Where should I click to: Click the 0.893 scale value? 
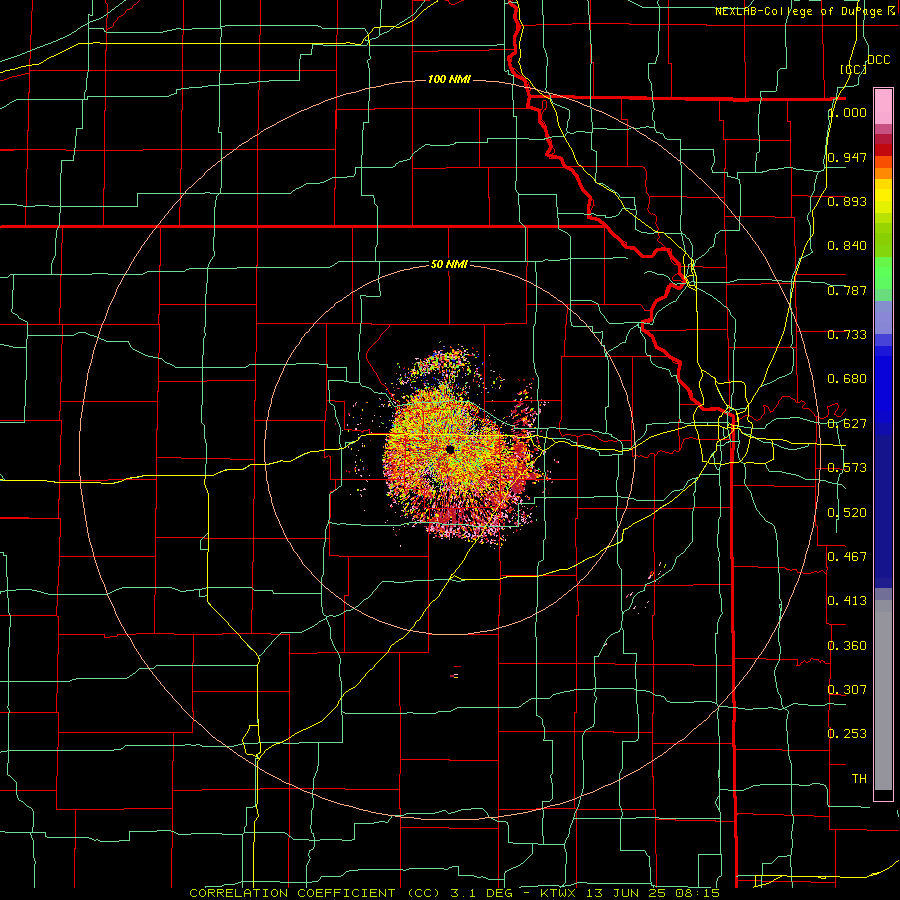pyautogui.click(x=847, y=201)
